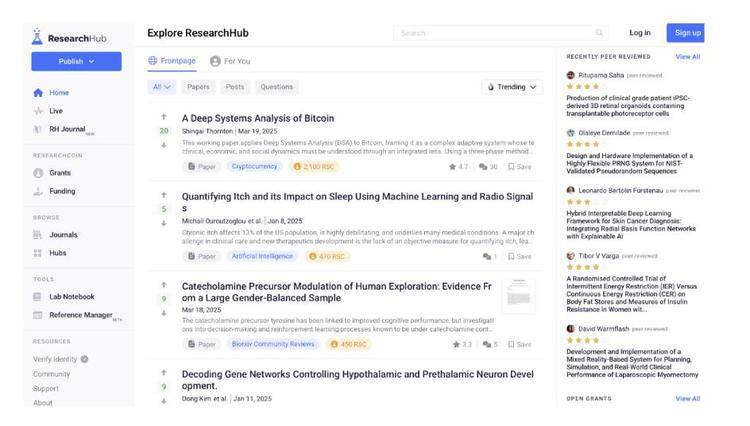The width and height of the screenshot is (750, 426).
Task: Open comments on Catecholamine paper
Action: [490, 345]
